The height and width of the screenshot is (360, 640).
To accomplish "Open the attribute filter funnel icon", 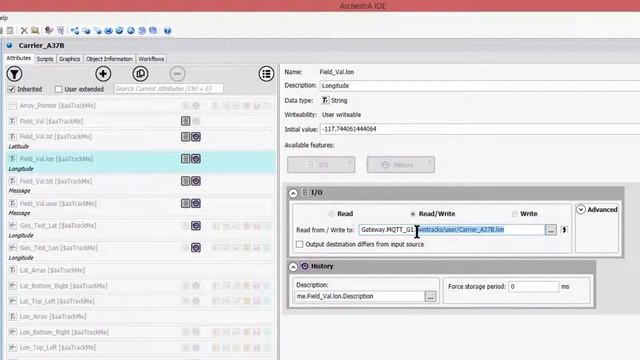I will pyautogui.click(x=15, y=74).
